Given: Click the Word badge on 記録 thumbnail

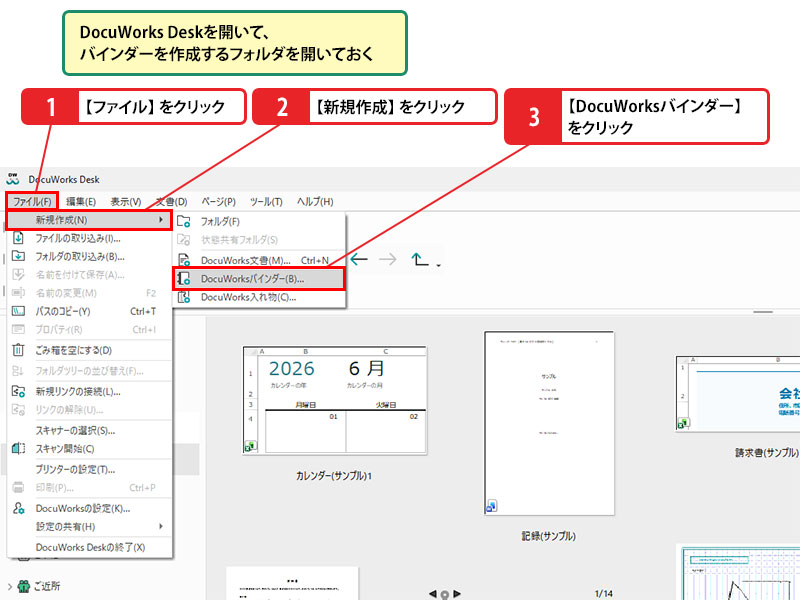Looking at the screenshot, I should pyautogui.click(x=491, y=506).
